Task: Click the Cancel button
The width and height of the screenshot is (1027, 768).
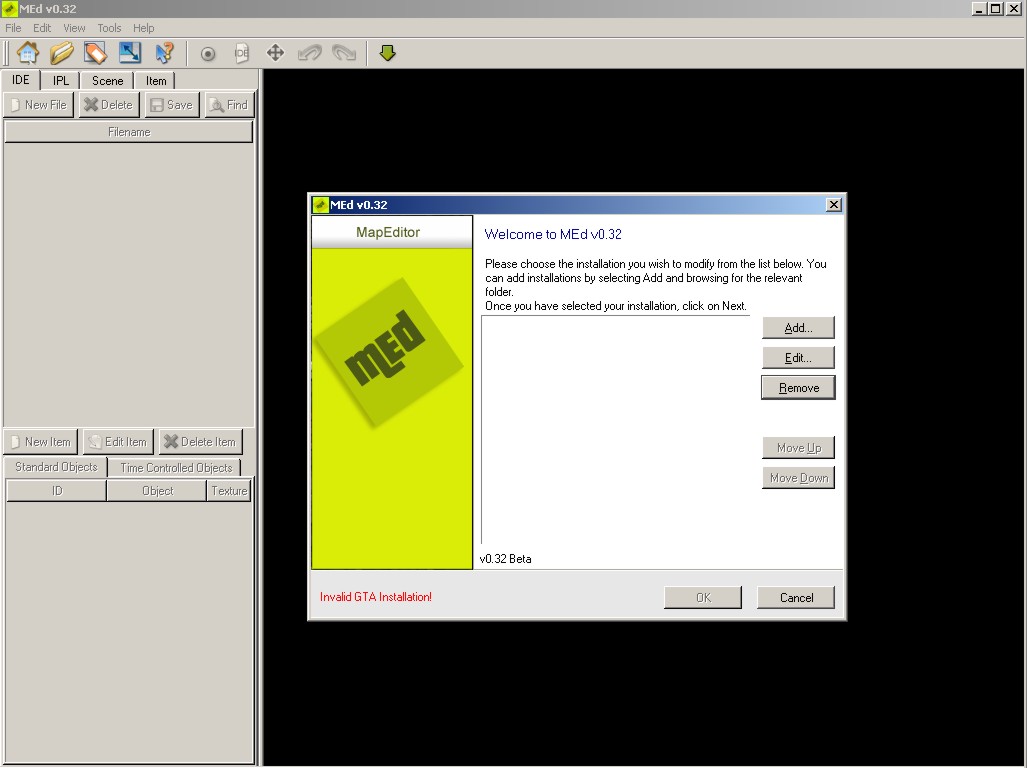Action: tap(796, 597)
